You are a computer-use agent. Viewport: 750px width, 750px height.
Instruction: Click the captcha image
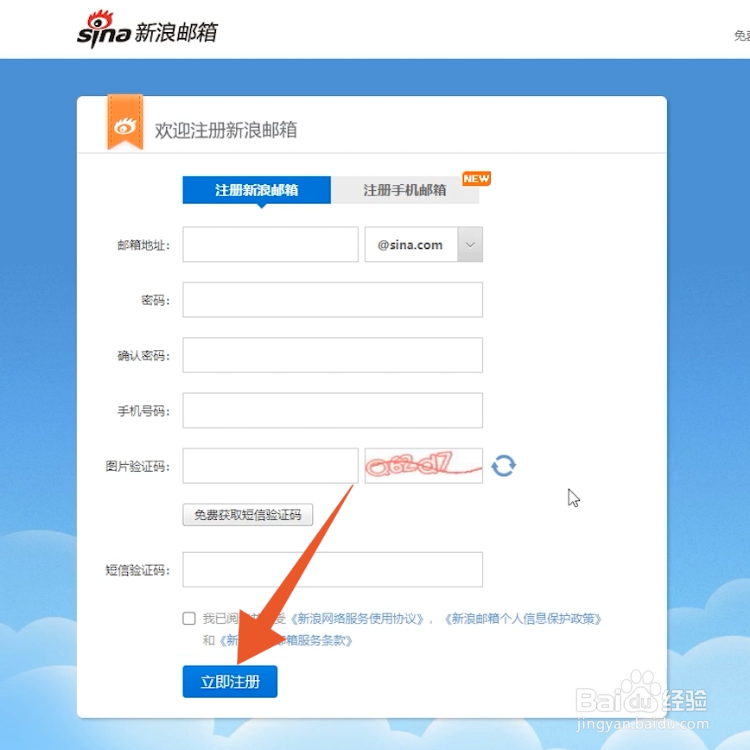click(x=423, y=465)
